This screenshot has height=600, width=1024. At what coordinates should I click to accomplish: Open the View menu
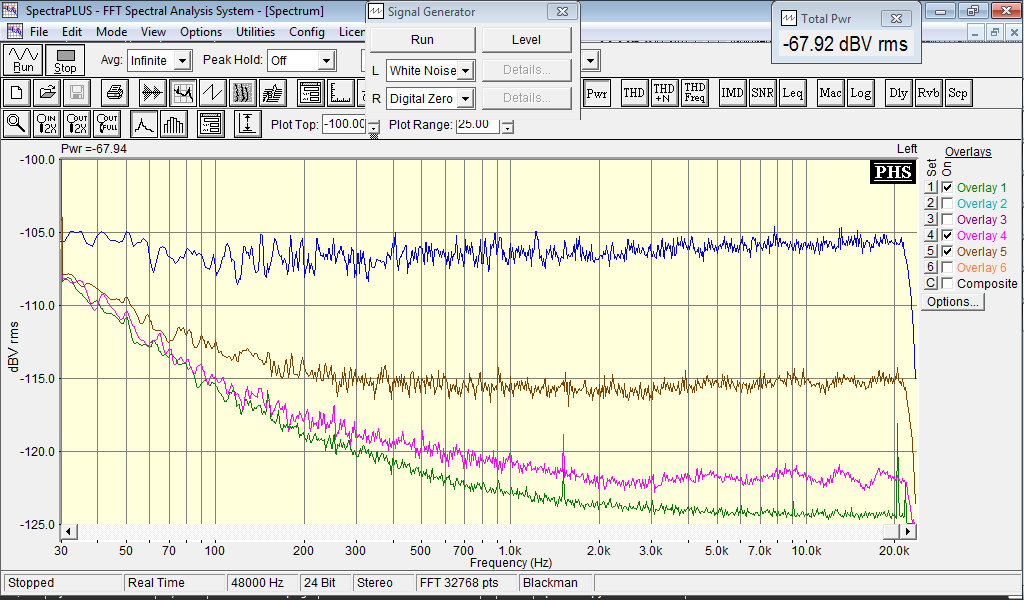point(153,32)
